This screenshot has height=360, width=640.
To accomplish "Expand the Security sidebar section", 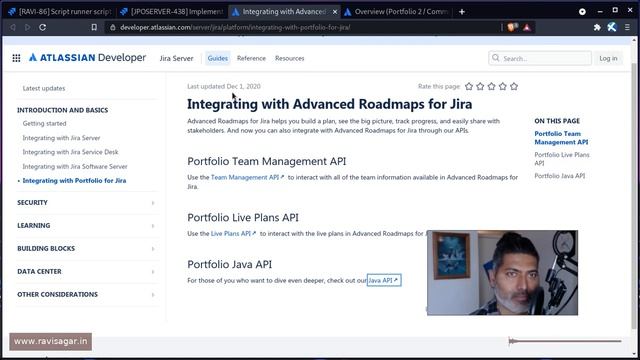I will click(86, 202).
